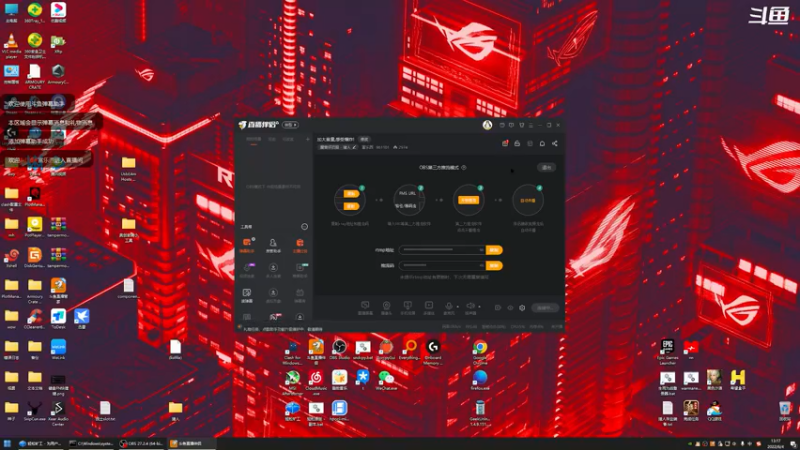This screenshot has width=800, height=450.
Task: Open ToDesk desktop shortcut
Action: coord(58,319)
